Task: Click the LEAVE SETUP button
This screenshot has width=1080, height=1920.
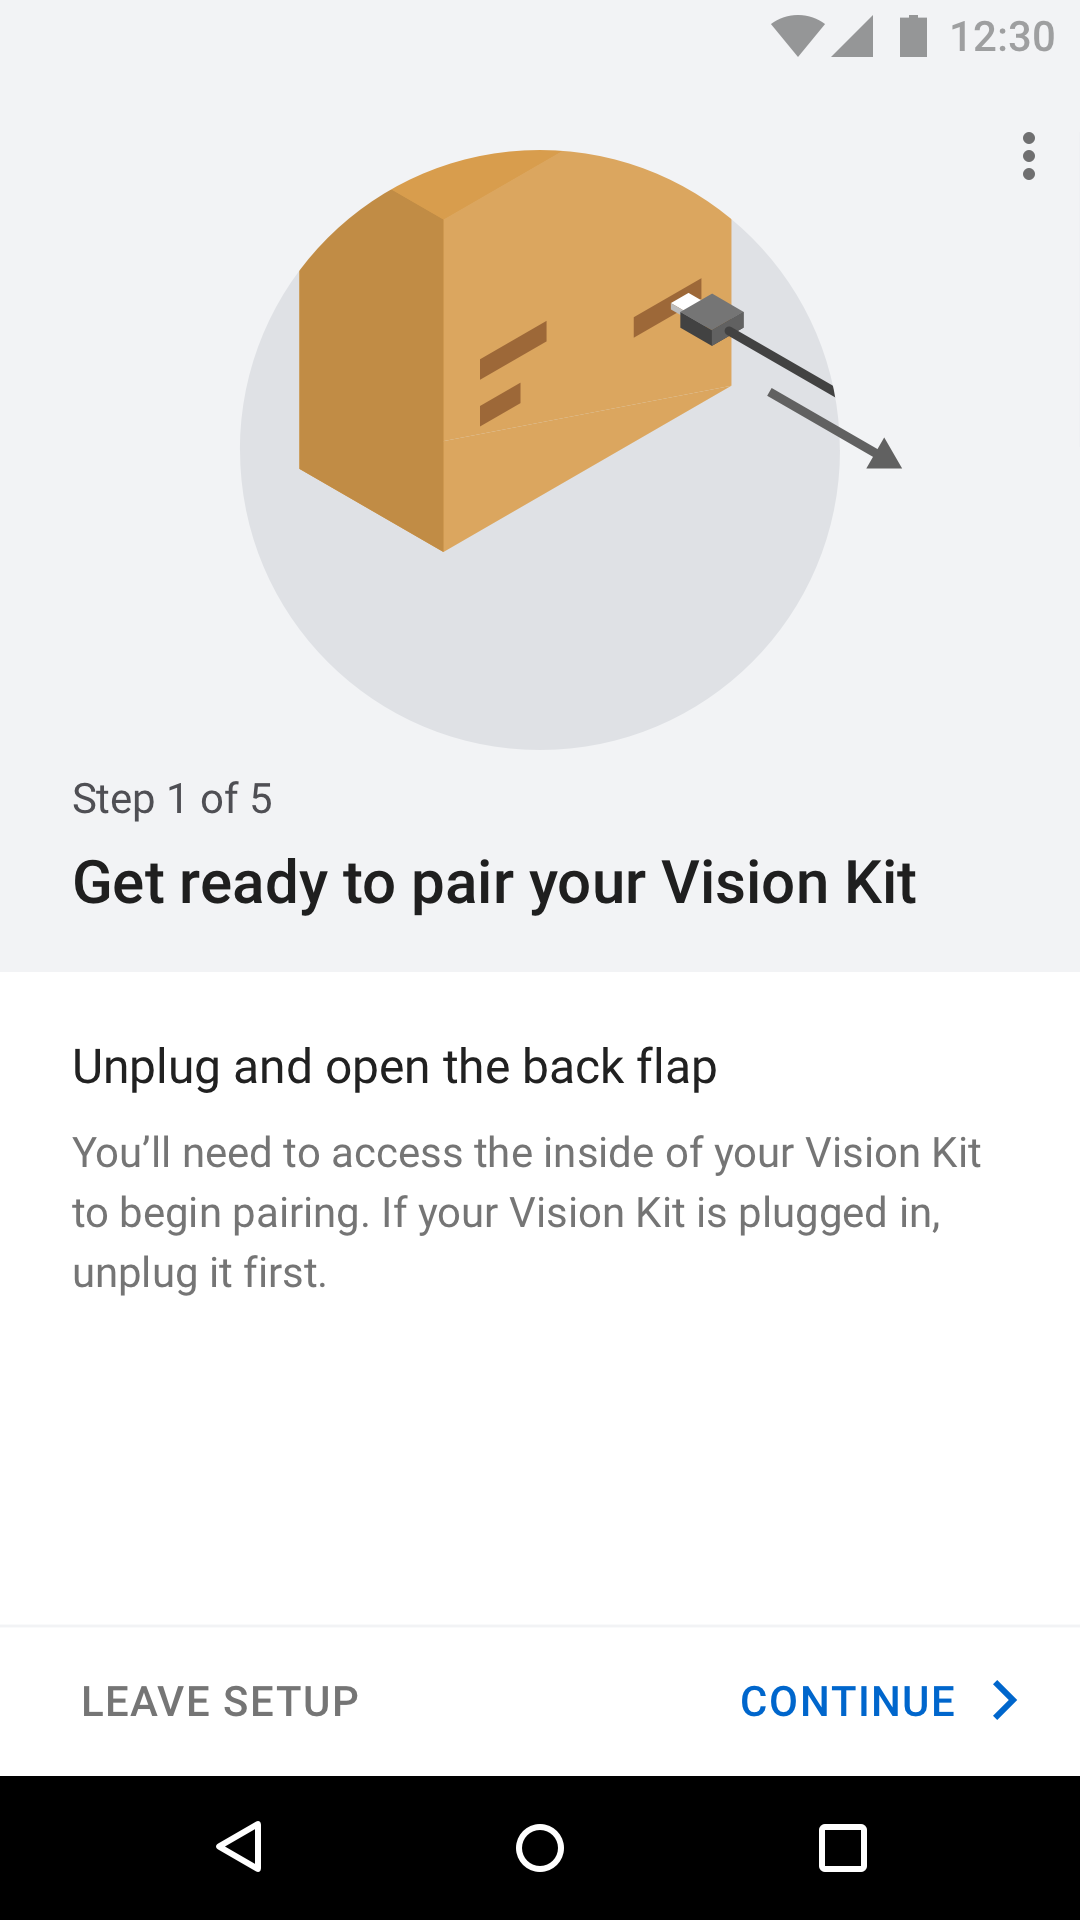Action: [220, 1701]
